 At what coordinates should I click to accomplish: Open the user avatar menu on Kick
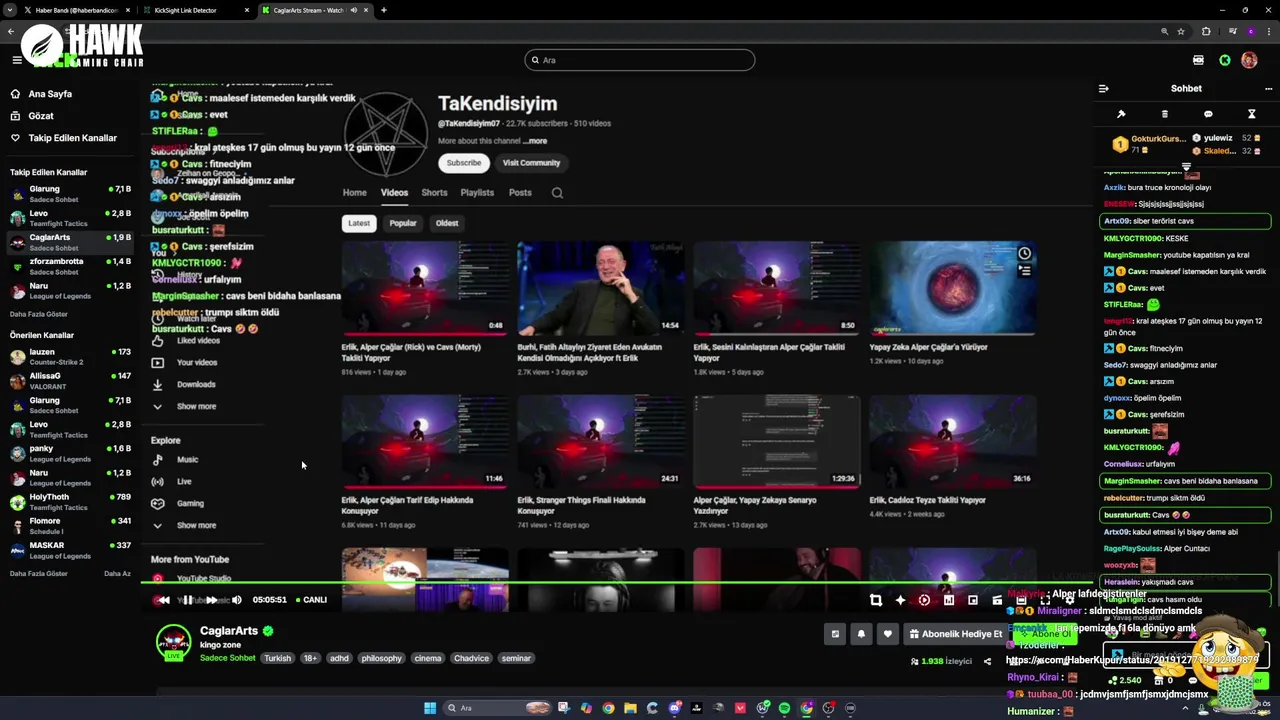click(1249, 60)
